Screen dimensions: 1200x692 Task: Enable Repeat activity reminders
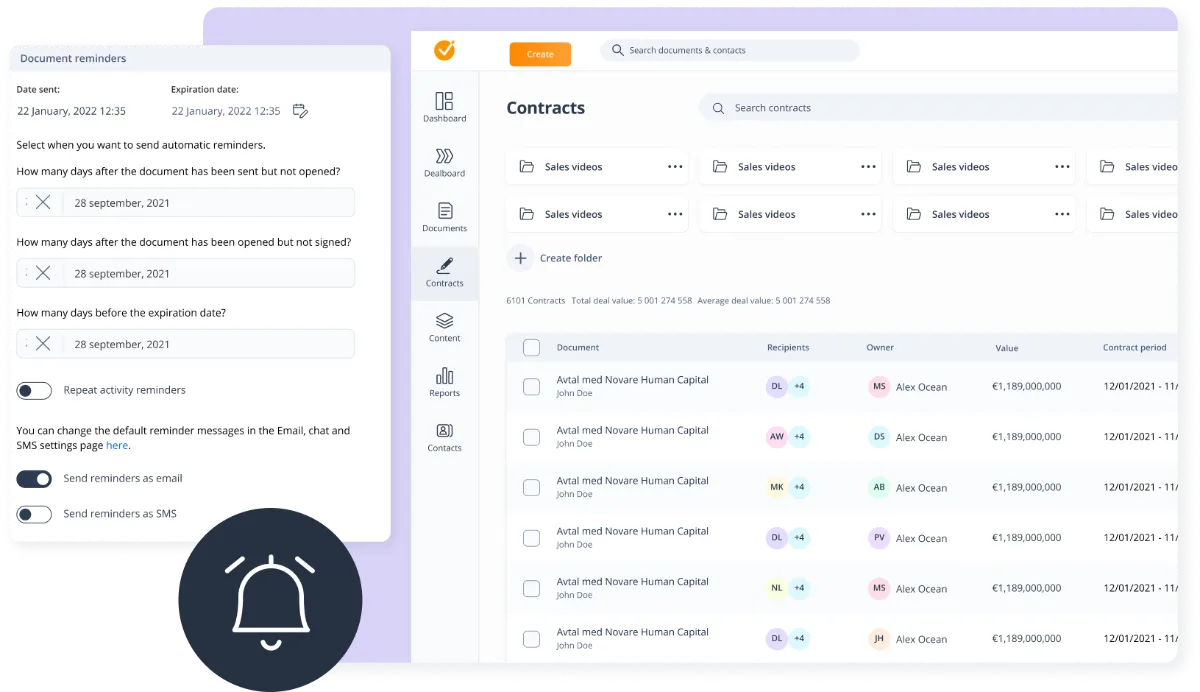tap(34, 390)
